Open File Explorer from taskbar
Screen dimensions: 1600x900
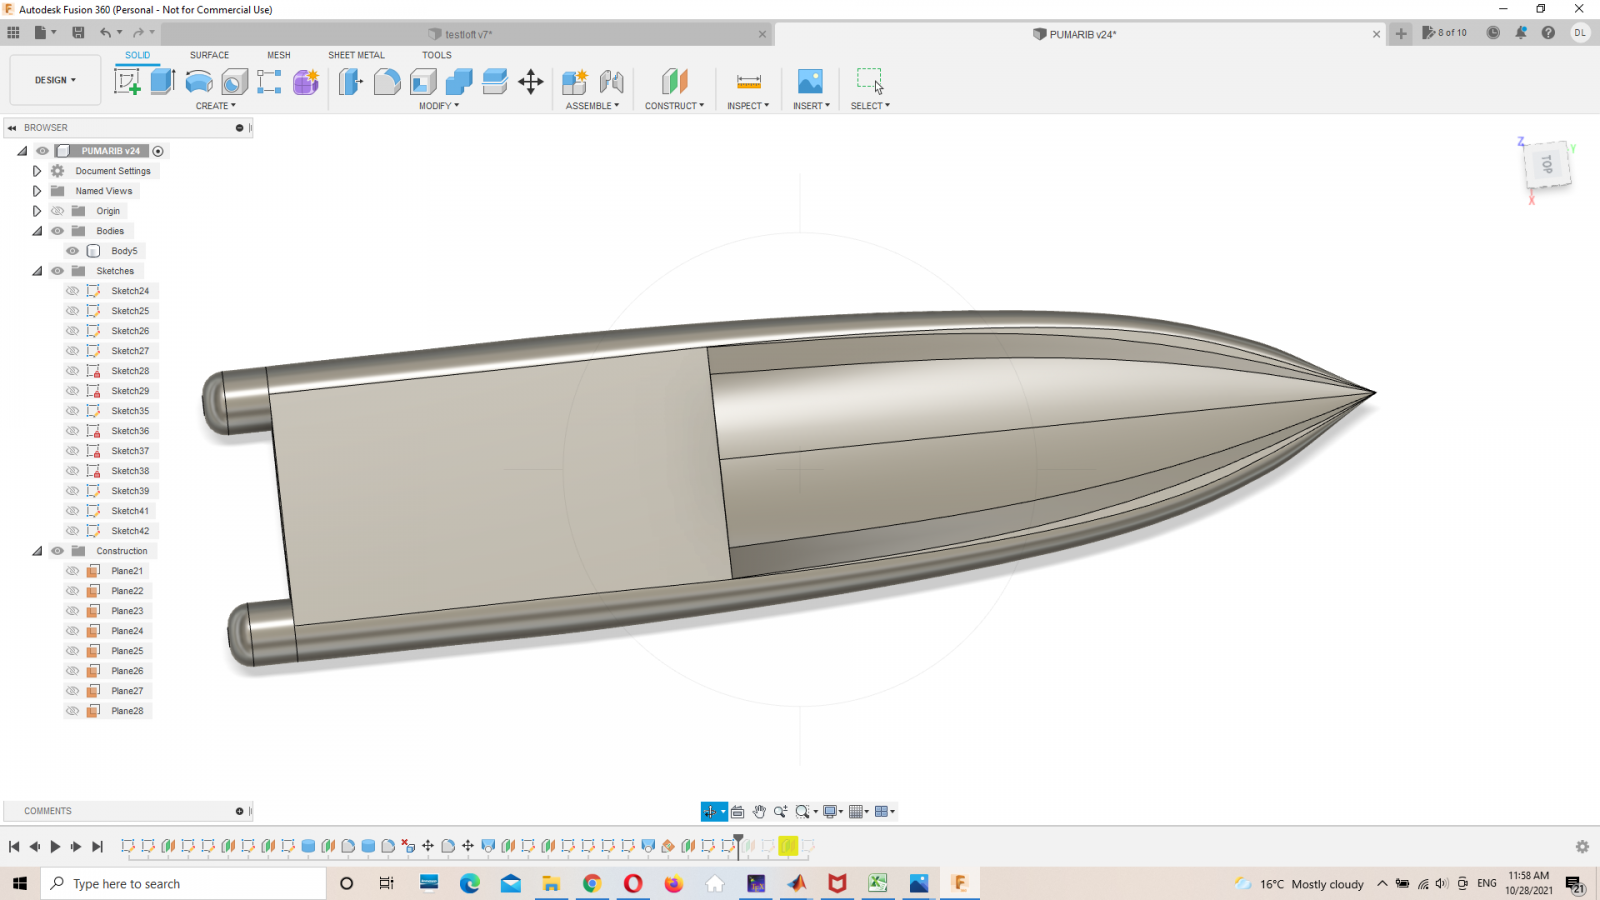point(551,883)
